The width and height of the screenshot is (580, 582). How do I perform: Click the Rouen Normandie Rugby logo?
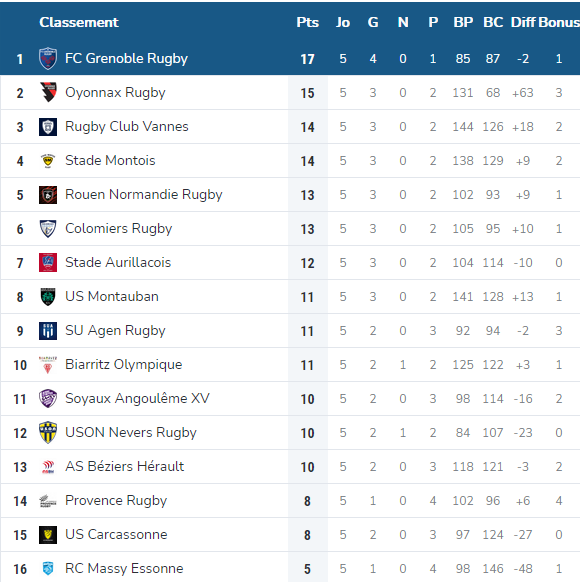point(48,195)
